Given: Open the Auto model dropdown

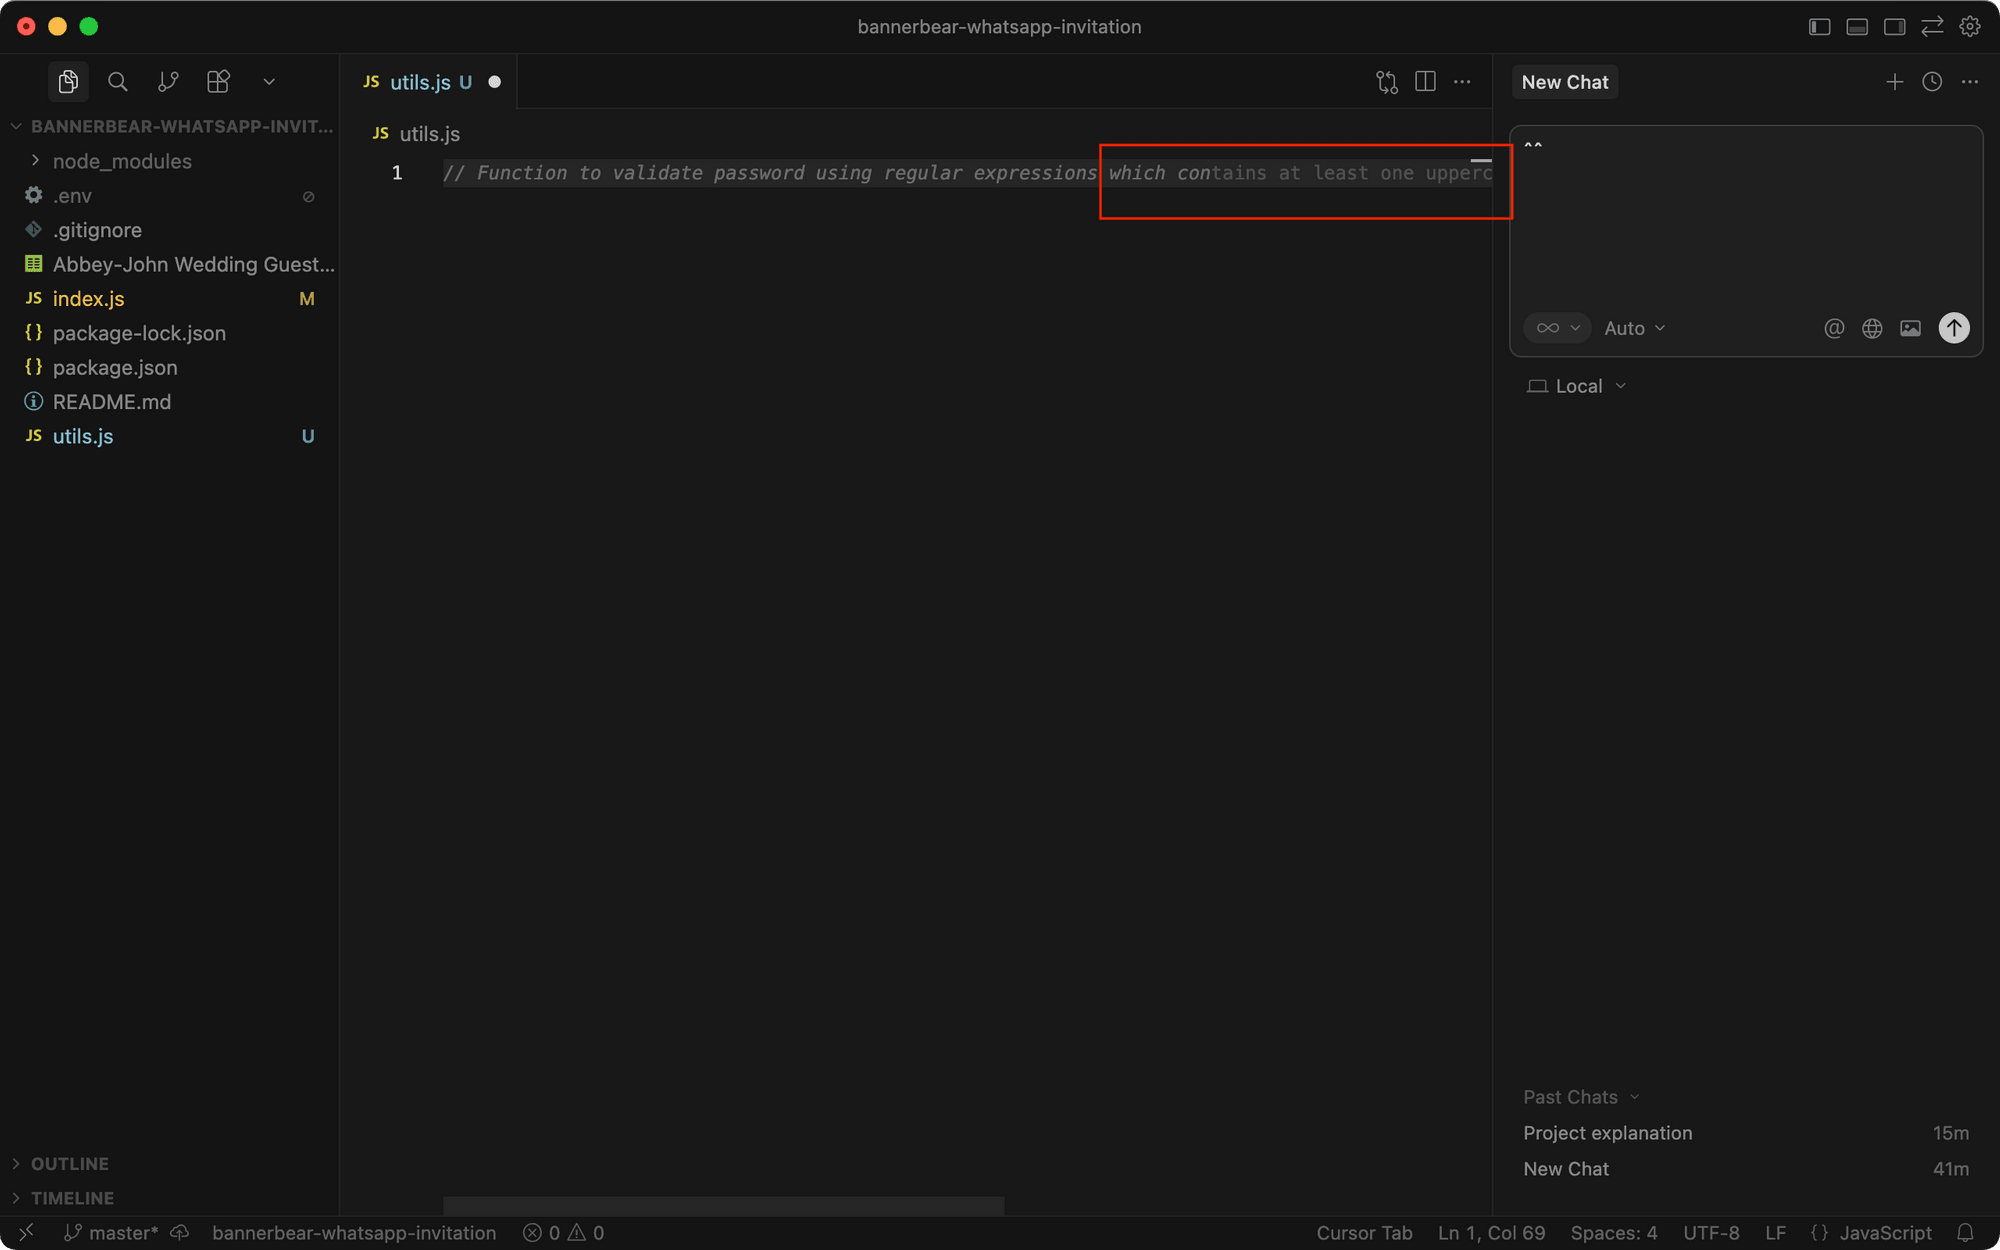Looking at the screenshot, I should coord(1632,328).
